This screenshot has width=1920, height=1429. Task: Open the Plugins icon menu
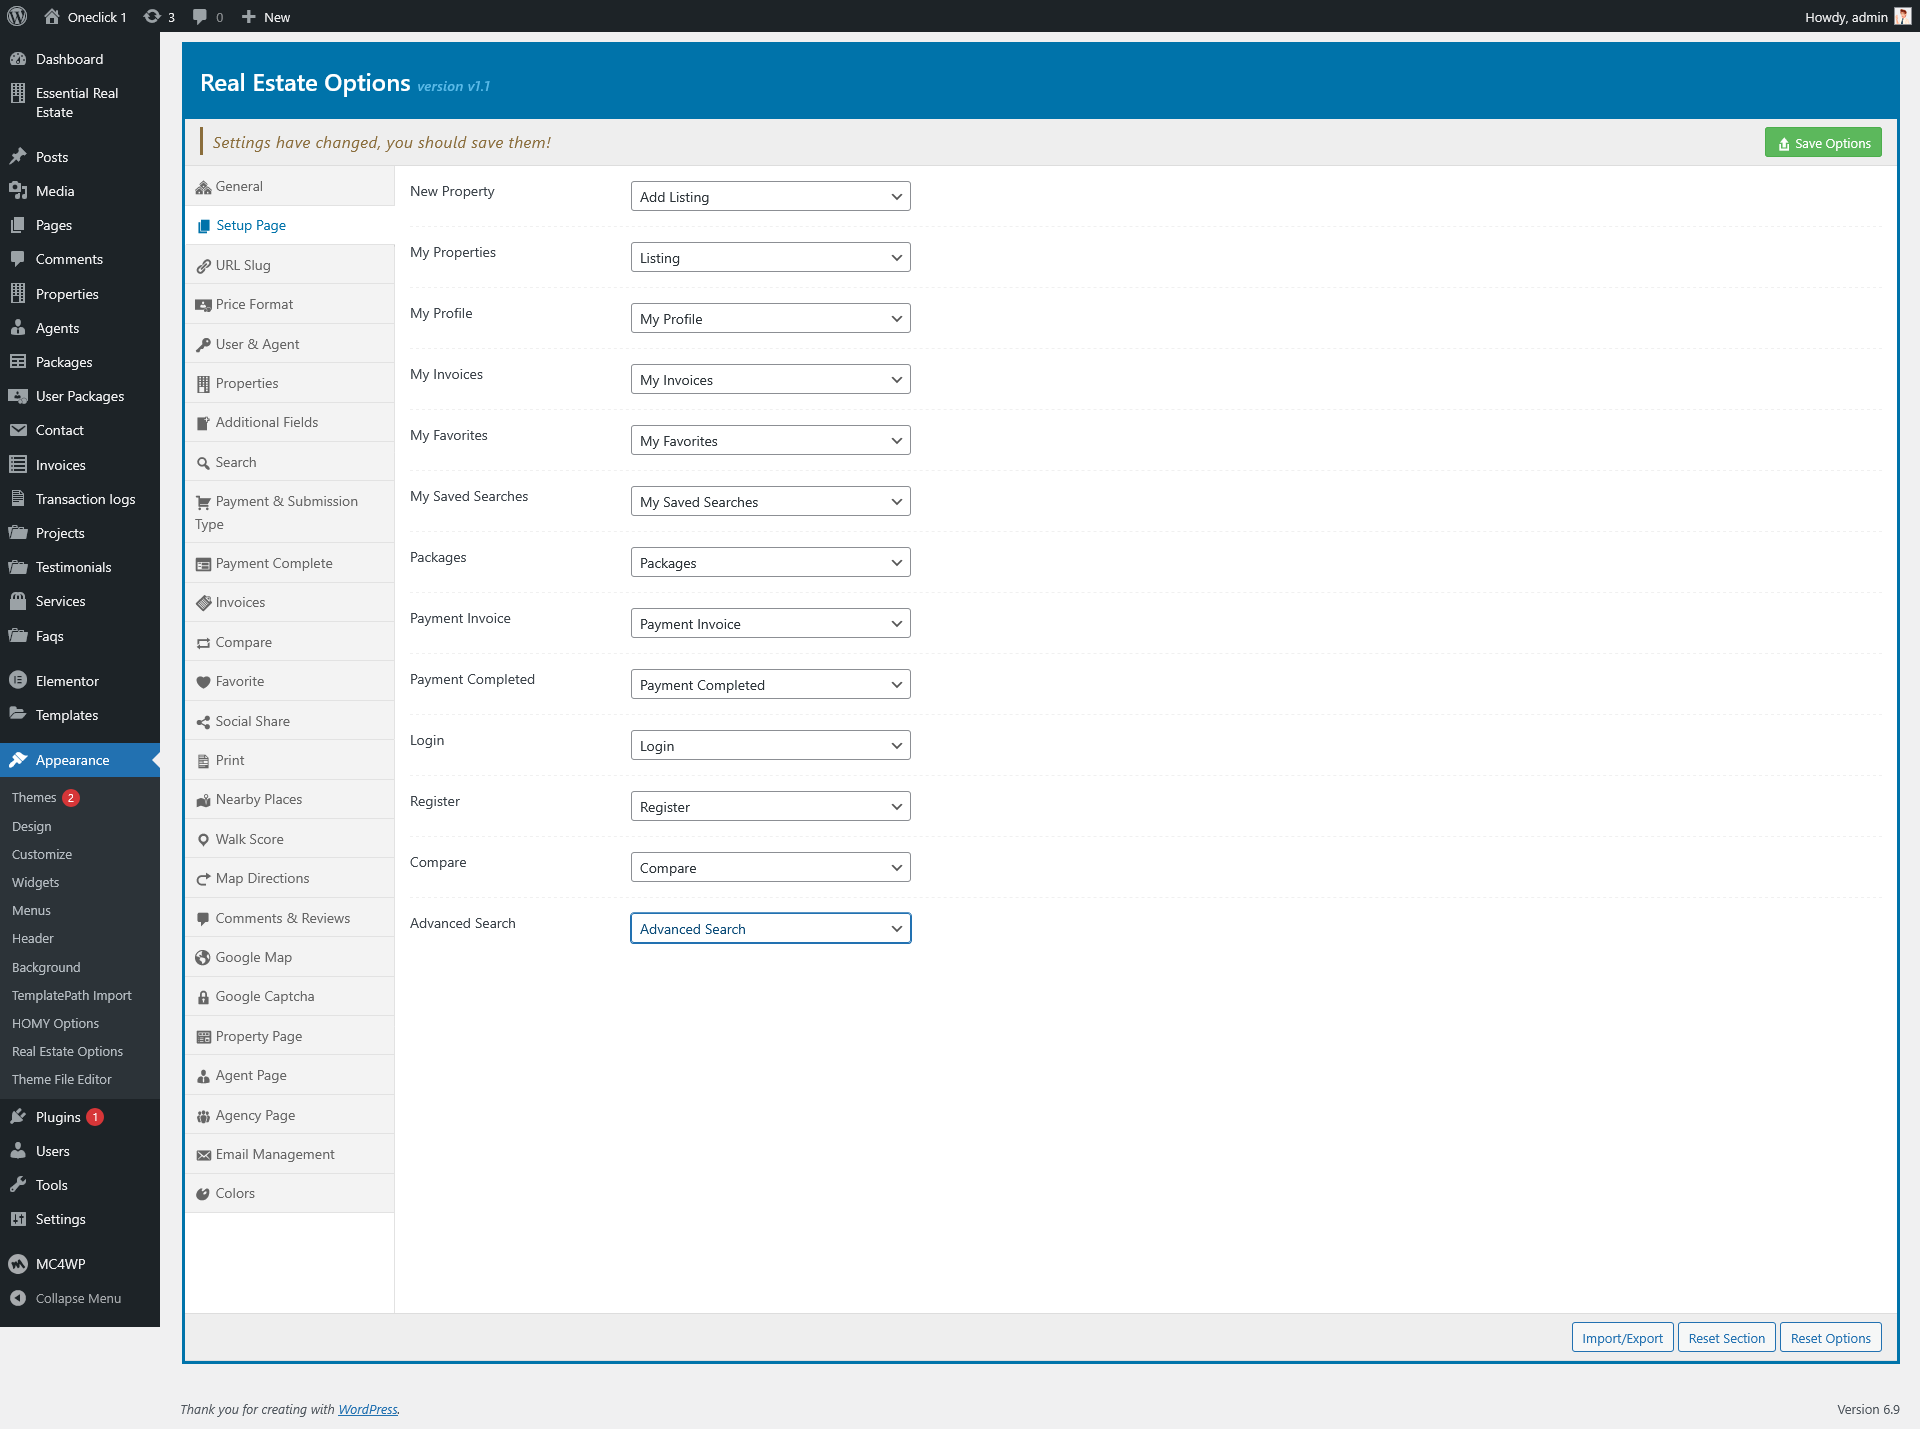18,1117
